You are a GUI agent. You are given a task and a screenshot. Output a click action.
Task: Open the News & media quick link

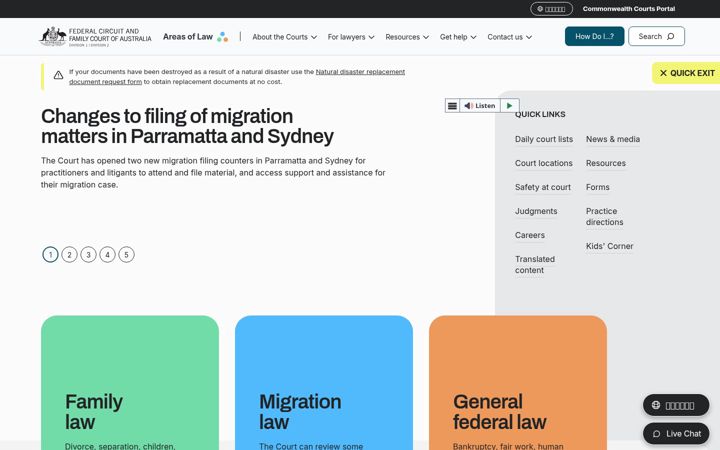613,139
